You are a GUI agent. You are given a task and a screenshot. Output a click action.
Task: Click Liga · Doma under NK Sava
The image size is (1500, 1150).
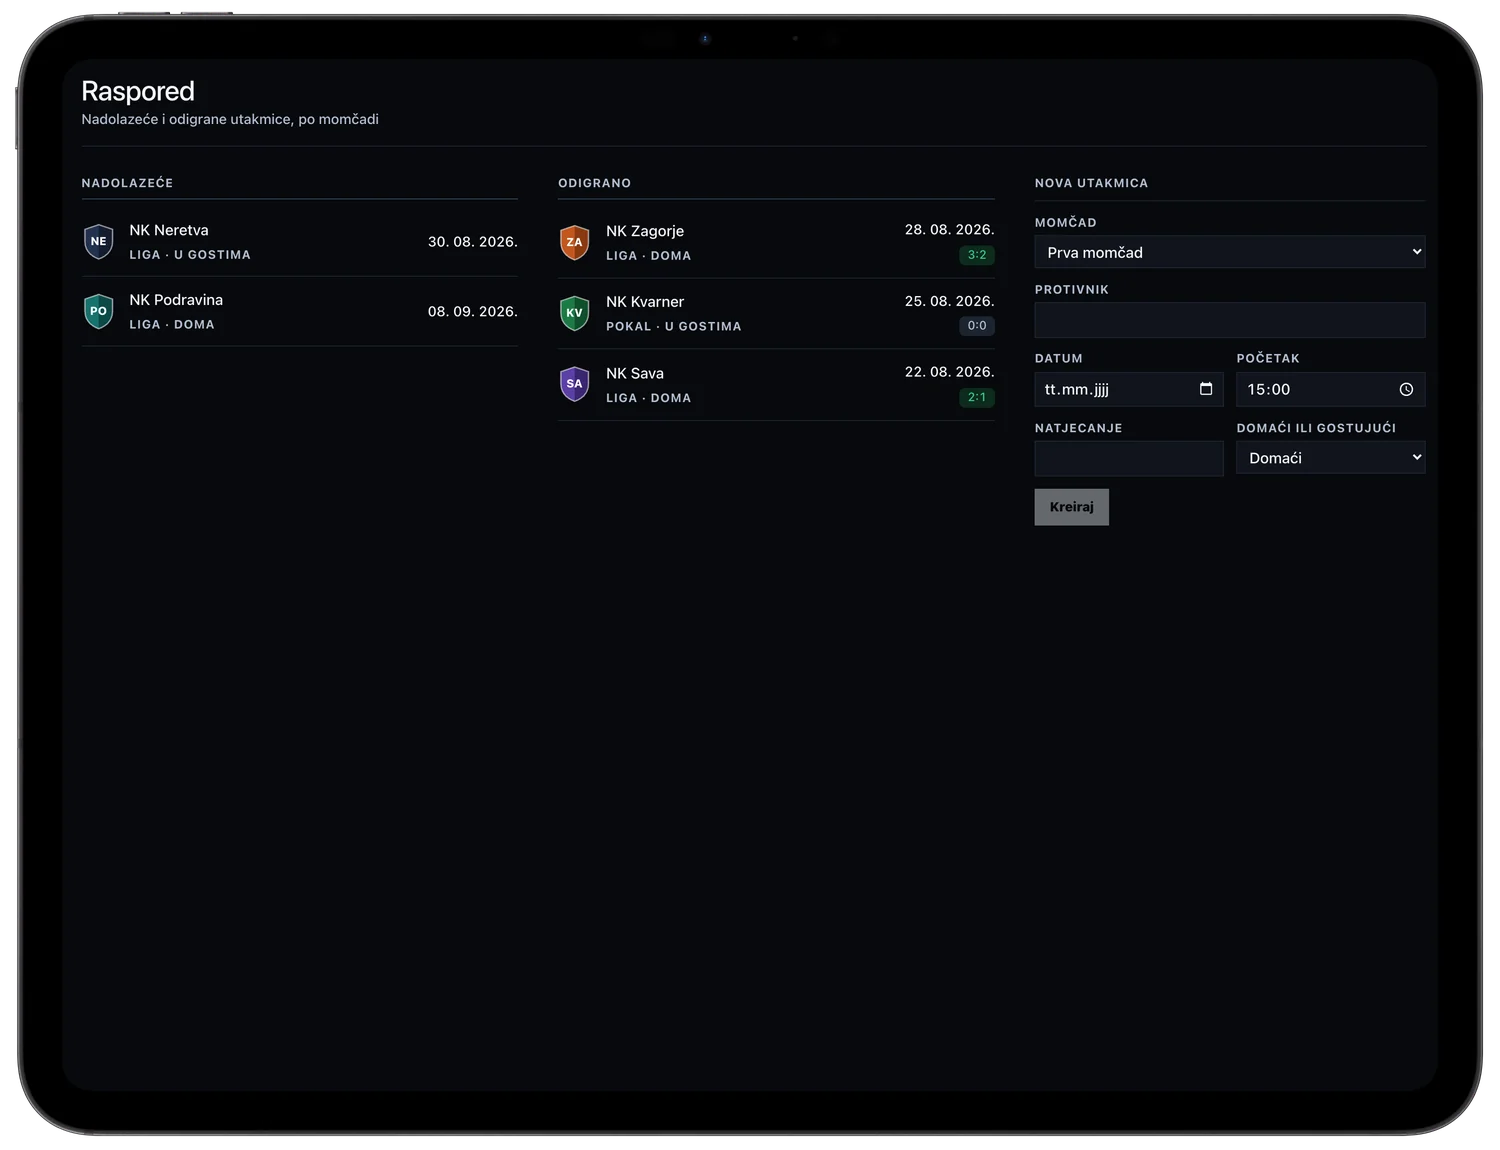coord(649,398)
